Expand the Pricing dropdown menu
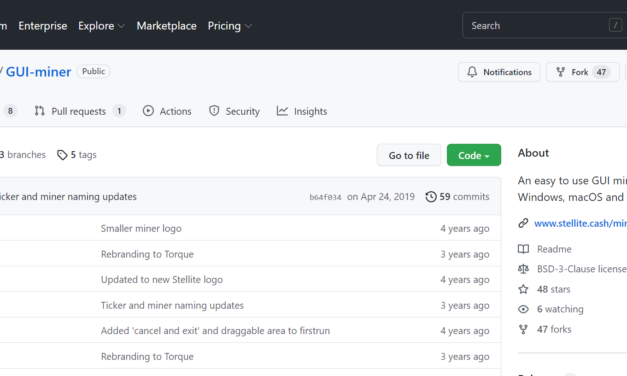 pyautogui.click(x=230, y=26)
